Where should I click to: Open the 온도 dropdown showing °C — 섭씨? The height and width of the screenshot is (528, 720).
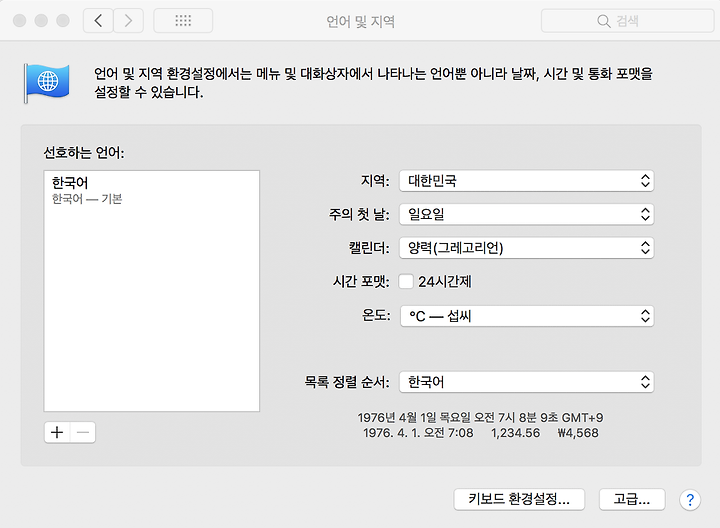coord(527,316)
